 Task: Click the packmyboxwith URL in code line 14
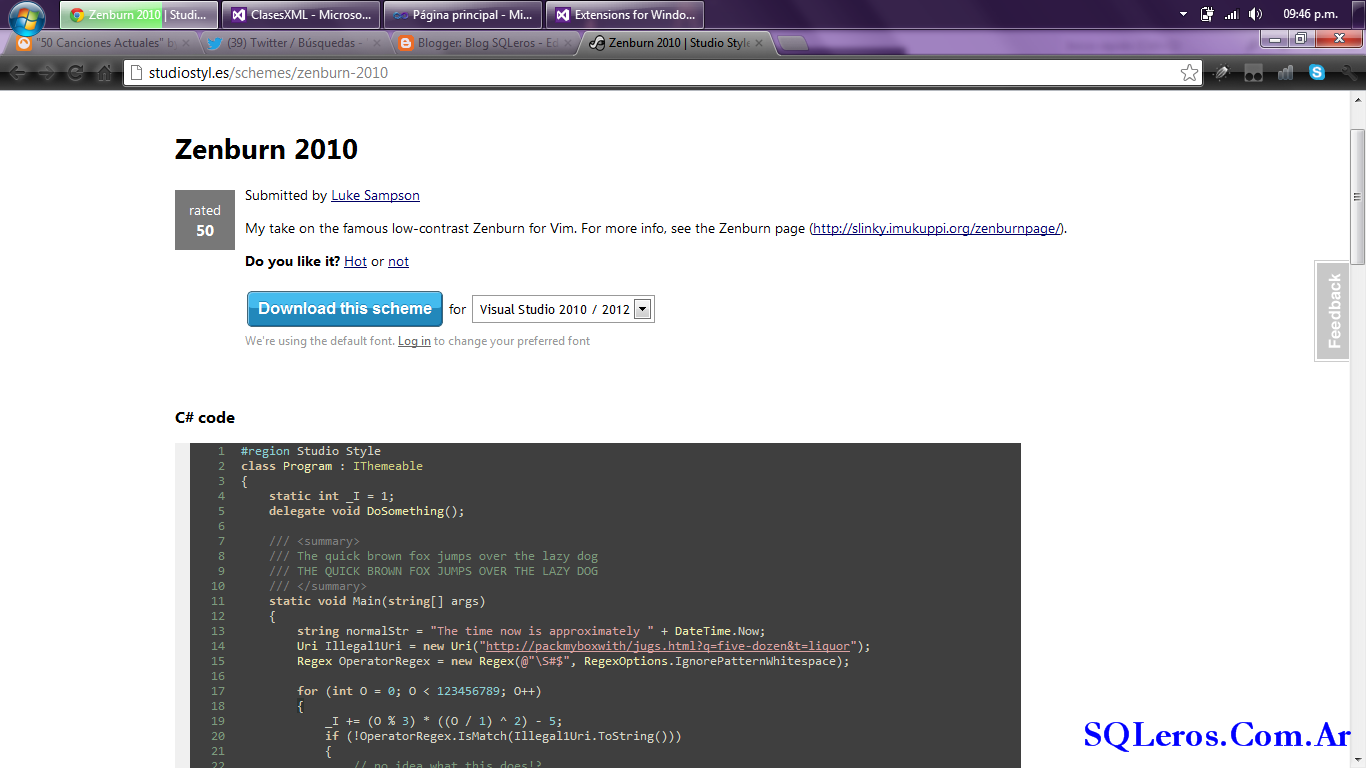(x=667, y=646)
